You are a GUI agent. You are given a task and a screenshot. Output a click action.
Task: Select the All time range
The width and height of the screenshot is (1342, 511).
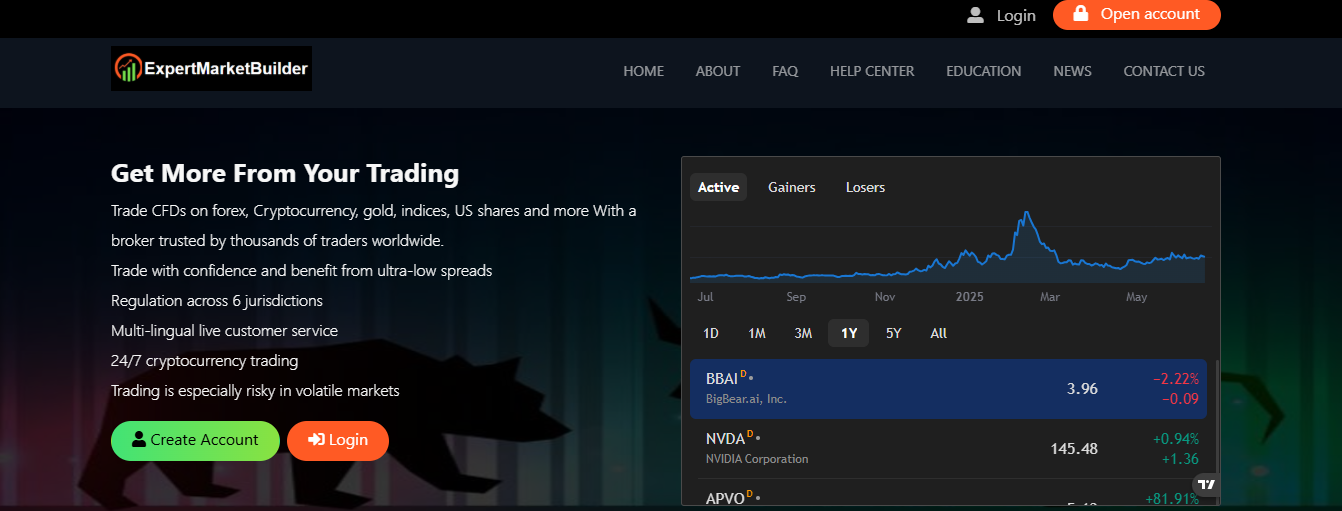[938, 333]
